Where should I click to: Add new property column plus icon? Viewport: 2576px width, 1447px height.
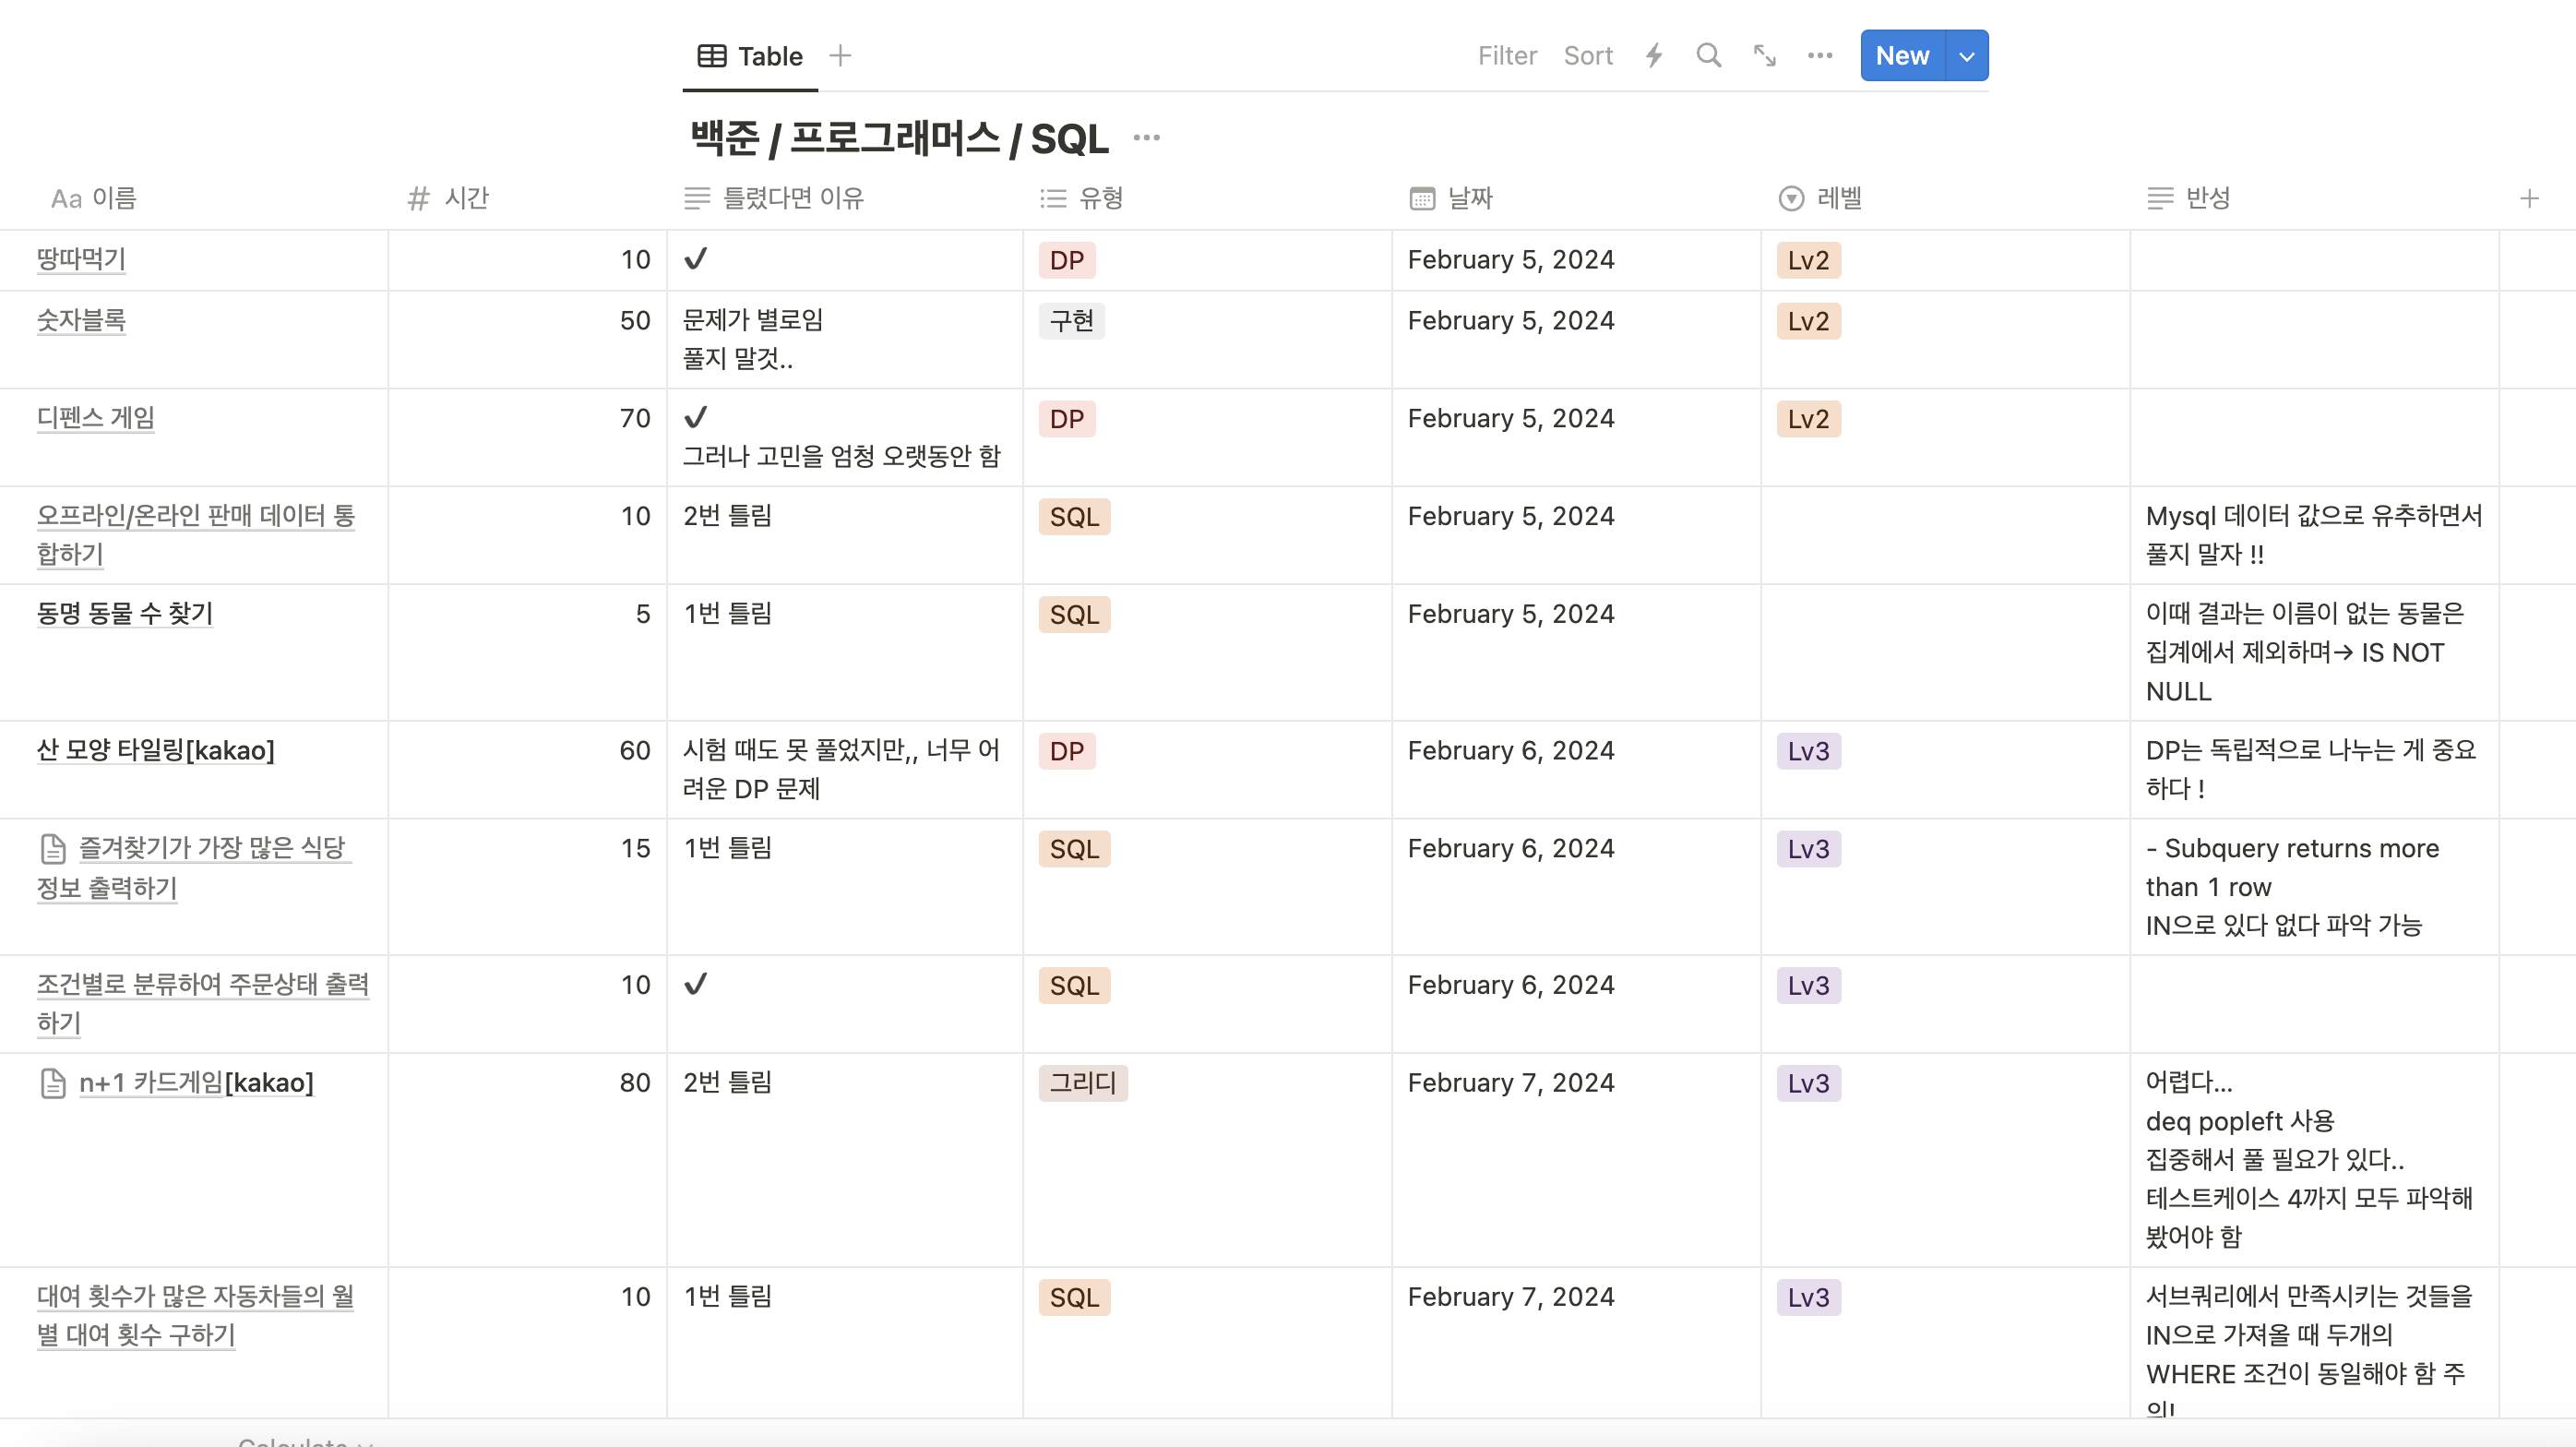(x=2529, y=198)
